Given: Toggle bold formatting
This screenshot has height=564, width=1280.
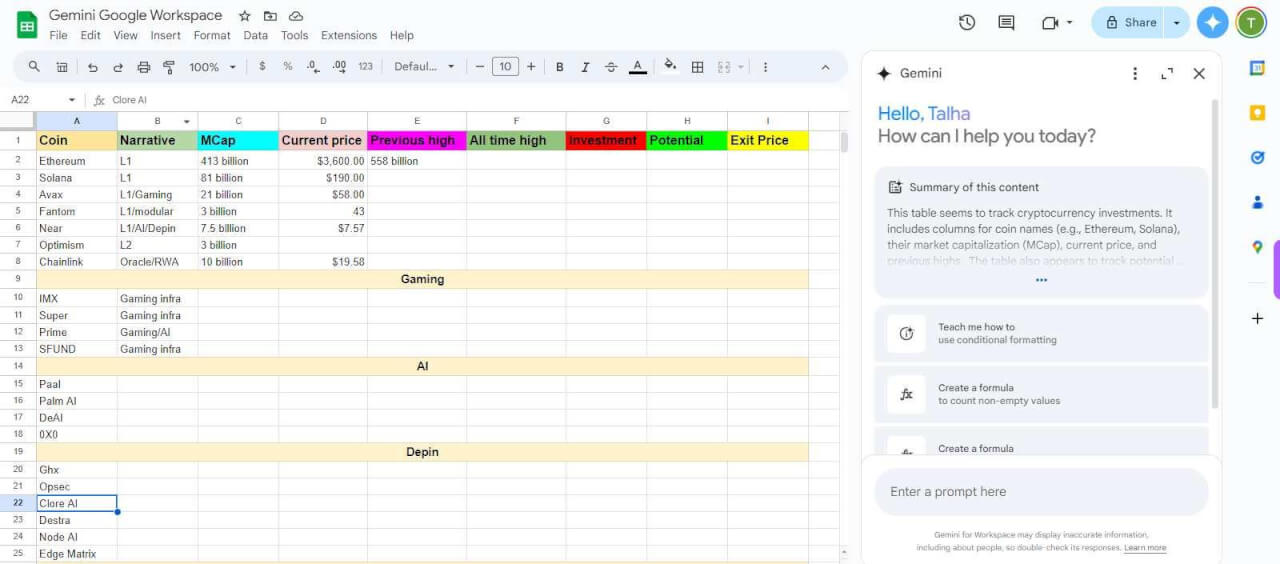Looking at the screenshot, I should (560, 67).
